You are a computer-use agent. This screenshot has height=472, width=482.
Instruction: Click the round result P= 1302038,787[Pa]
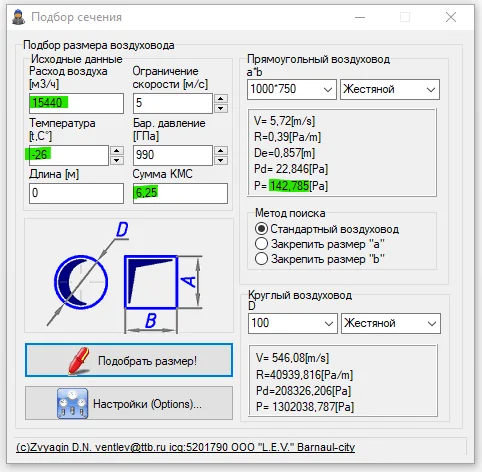pyautogui.click(x=305, y=407)
